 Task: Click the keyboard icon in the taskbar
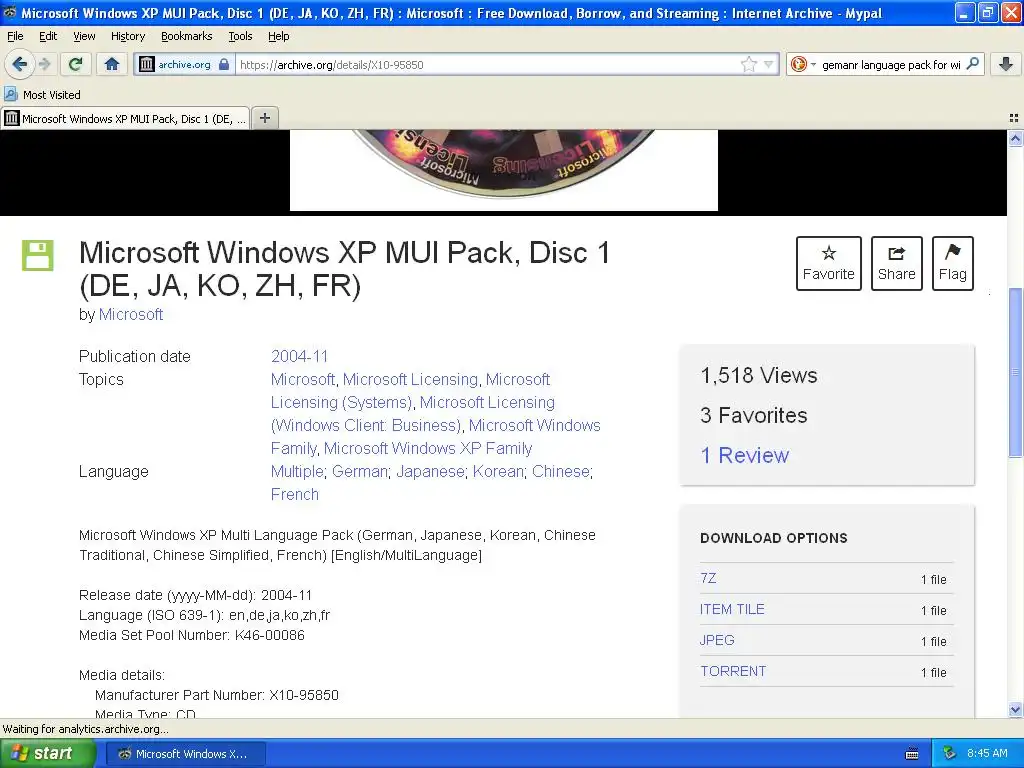pos(912,754)
